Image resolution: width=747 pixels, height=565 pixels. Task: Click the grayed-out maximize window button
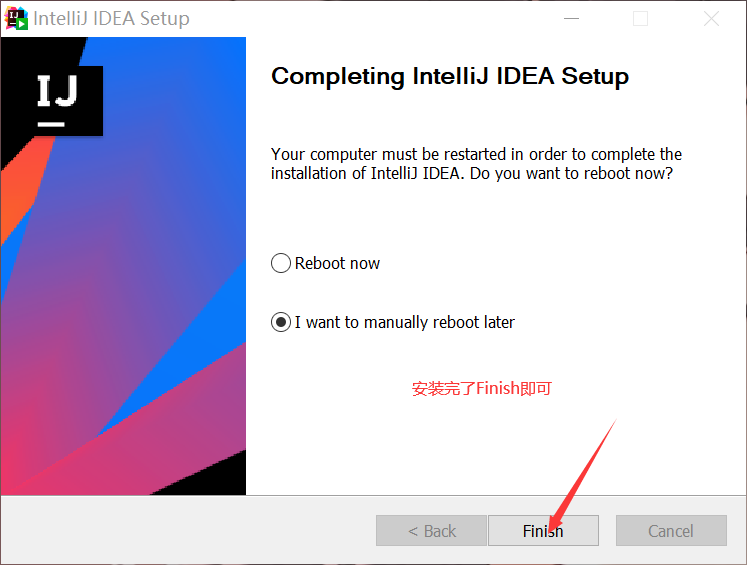pos(640,19)
